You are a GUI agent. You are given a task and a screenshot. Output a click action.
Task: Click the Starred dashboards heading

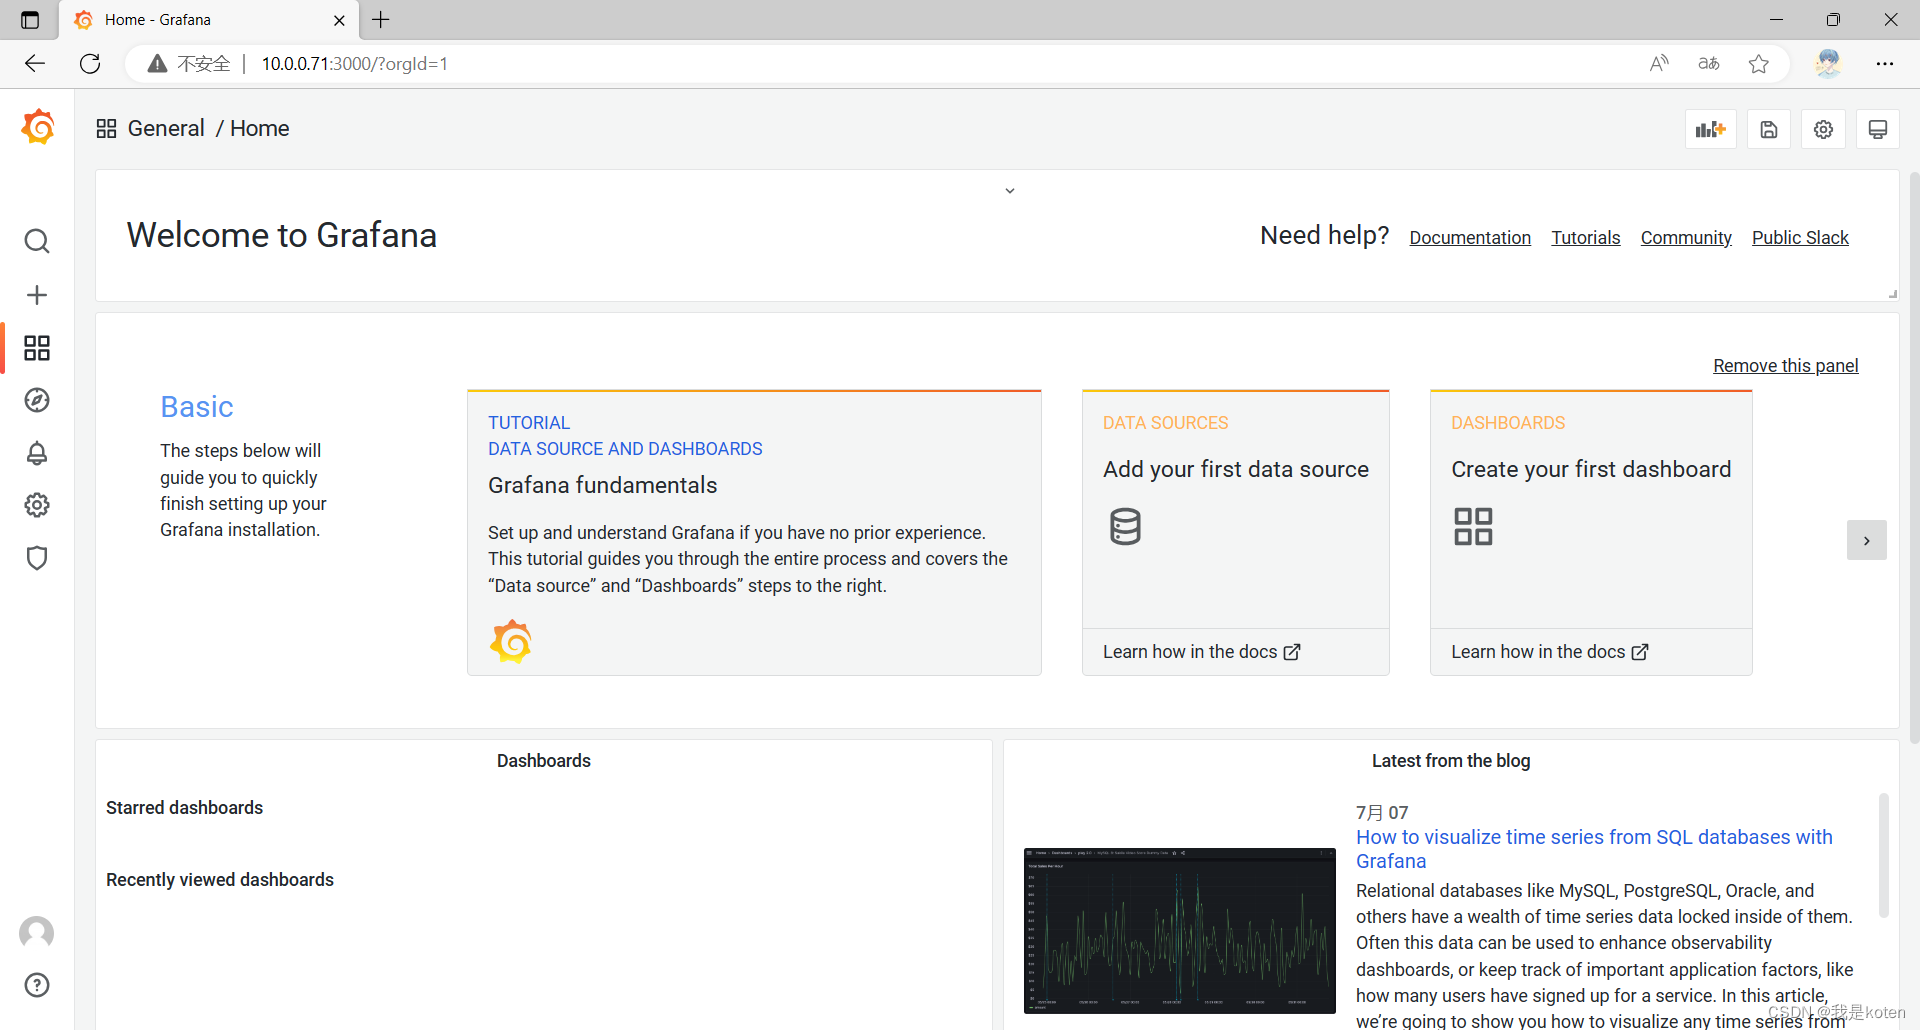185,808
